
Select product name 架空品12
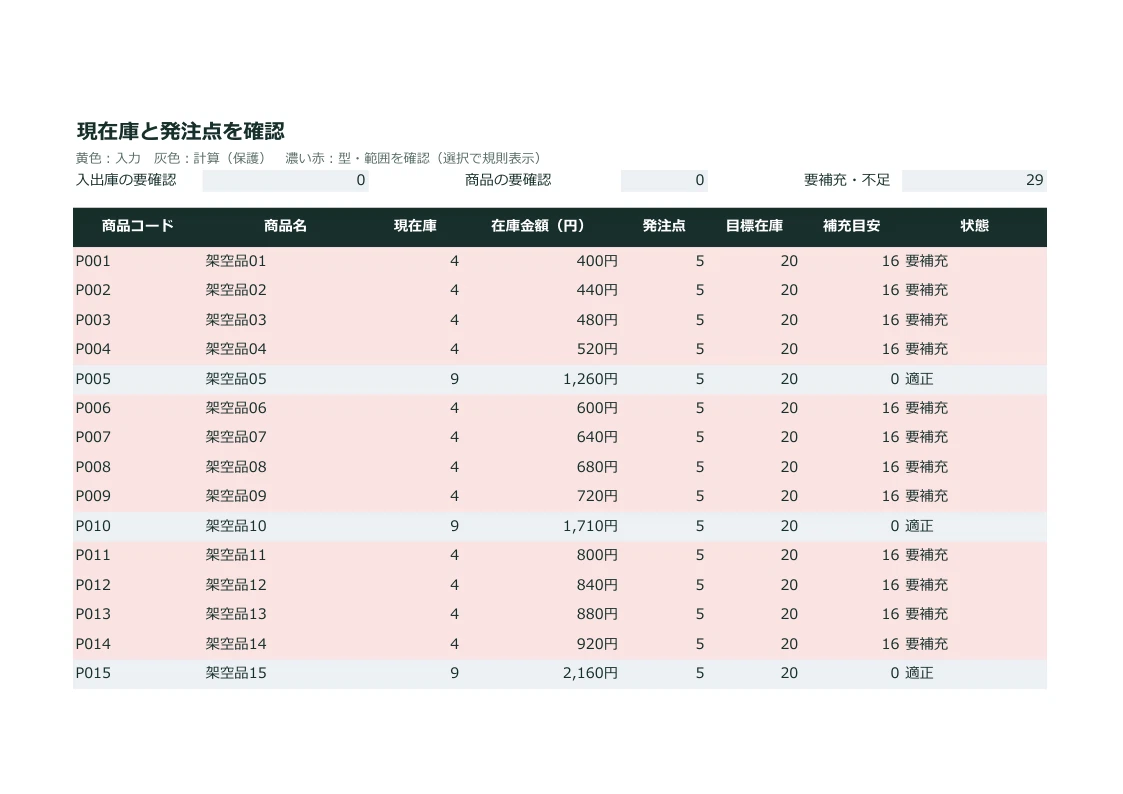[236, 585]
